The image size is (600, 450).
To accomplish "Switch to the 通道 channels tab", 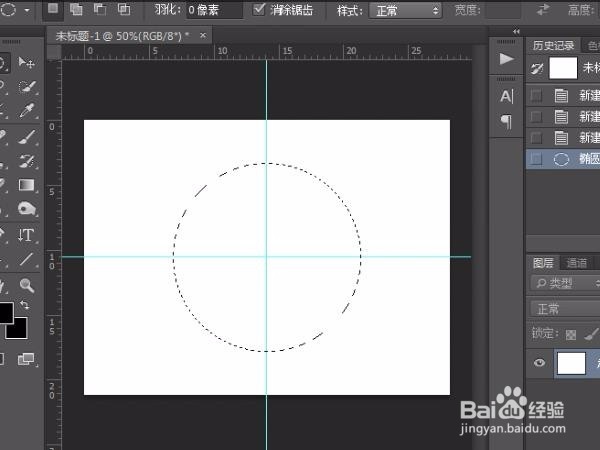I will [576, 263].
